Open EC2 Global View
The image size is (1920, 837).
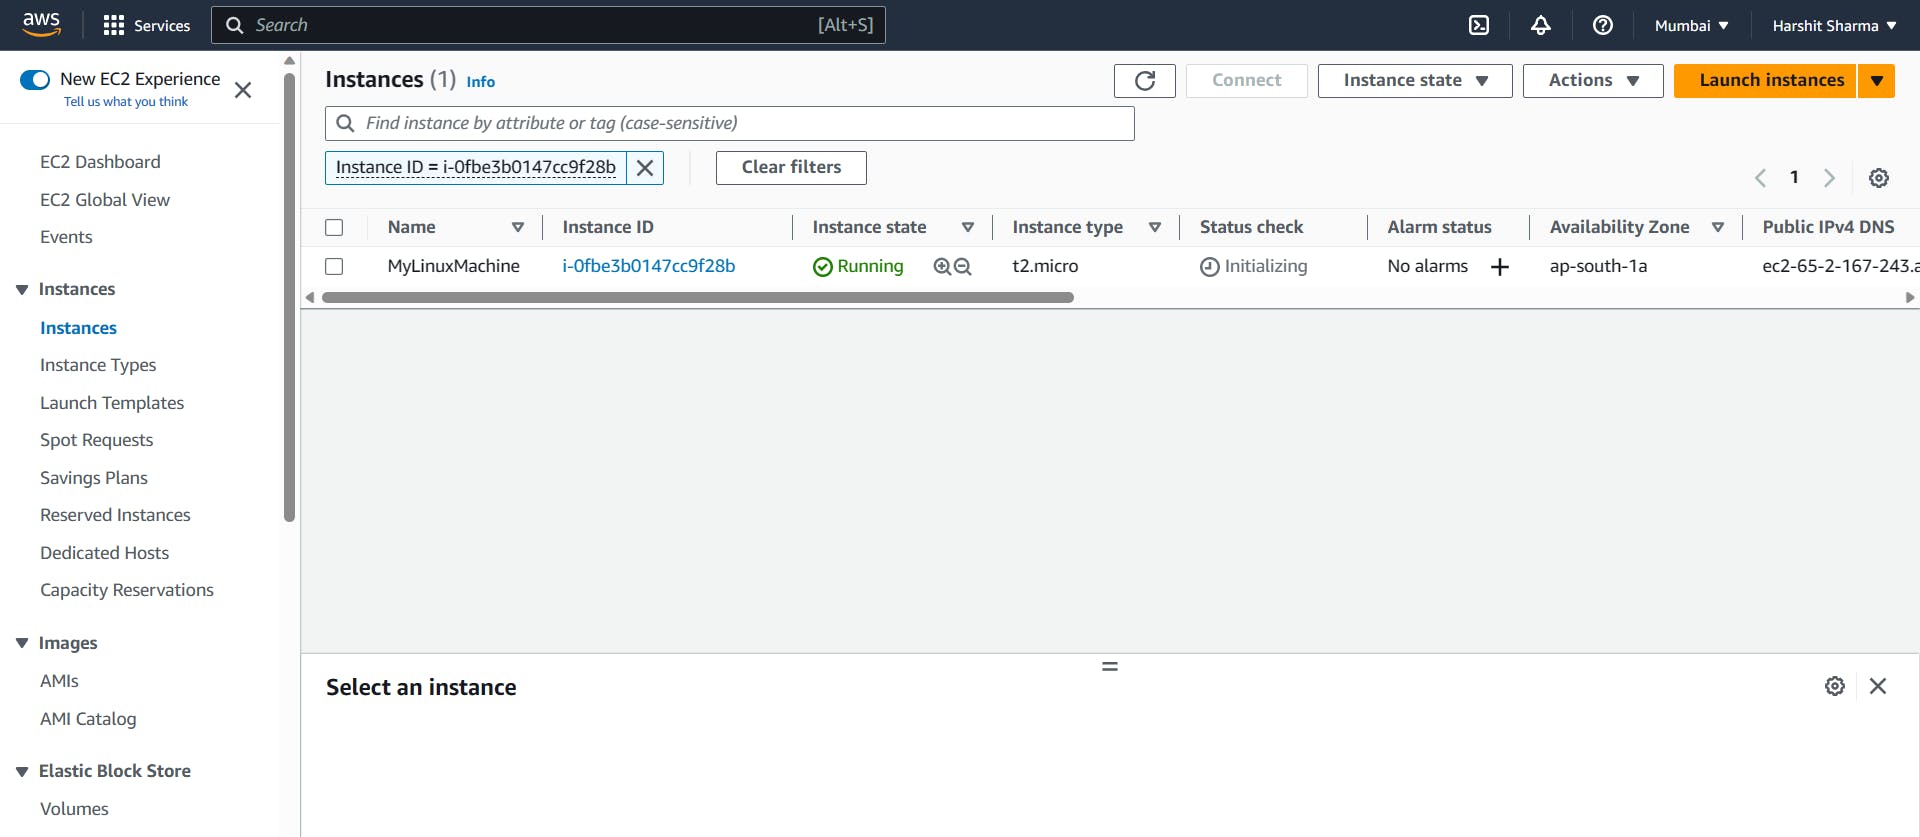[105, 200]
